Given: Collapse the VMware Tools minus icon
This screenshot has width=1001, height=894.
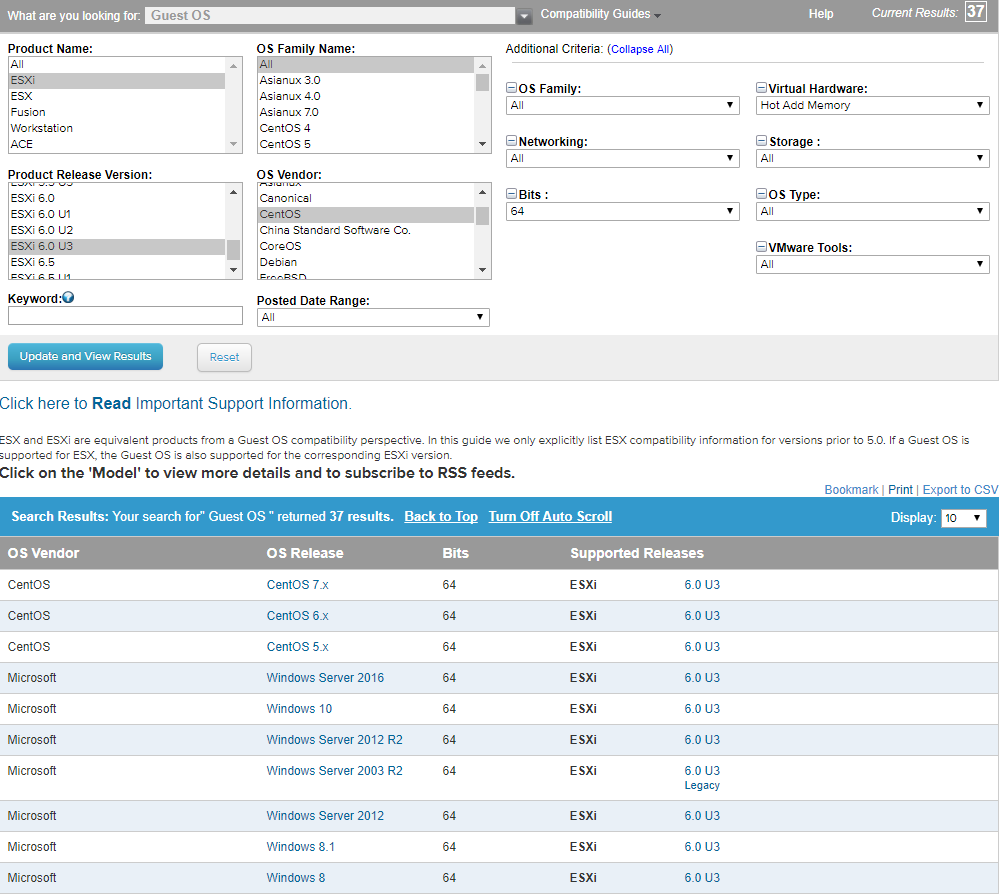Looking at the screenshot, I should 761,248.
